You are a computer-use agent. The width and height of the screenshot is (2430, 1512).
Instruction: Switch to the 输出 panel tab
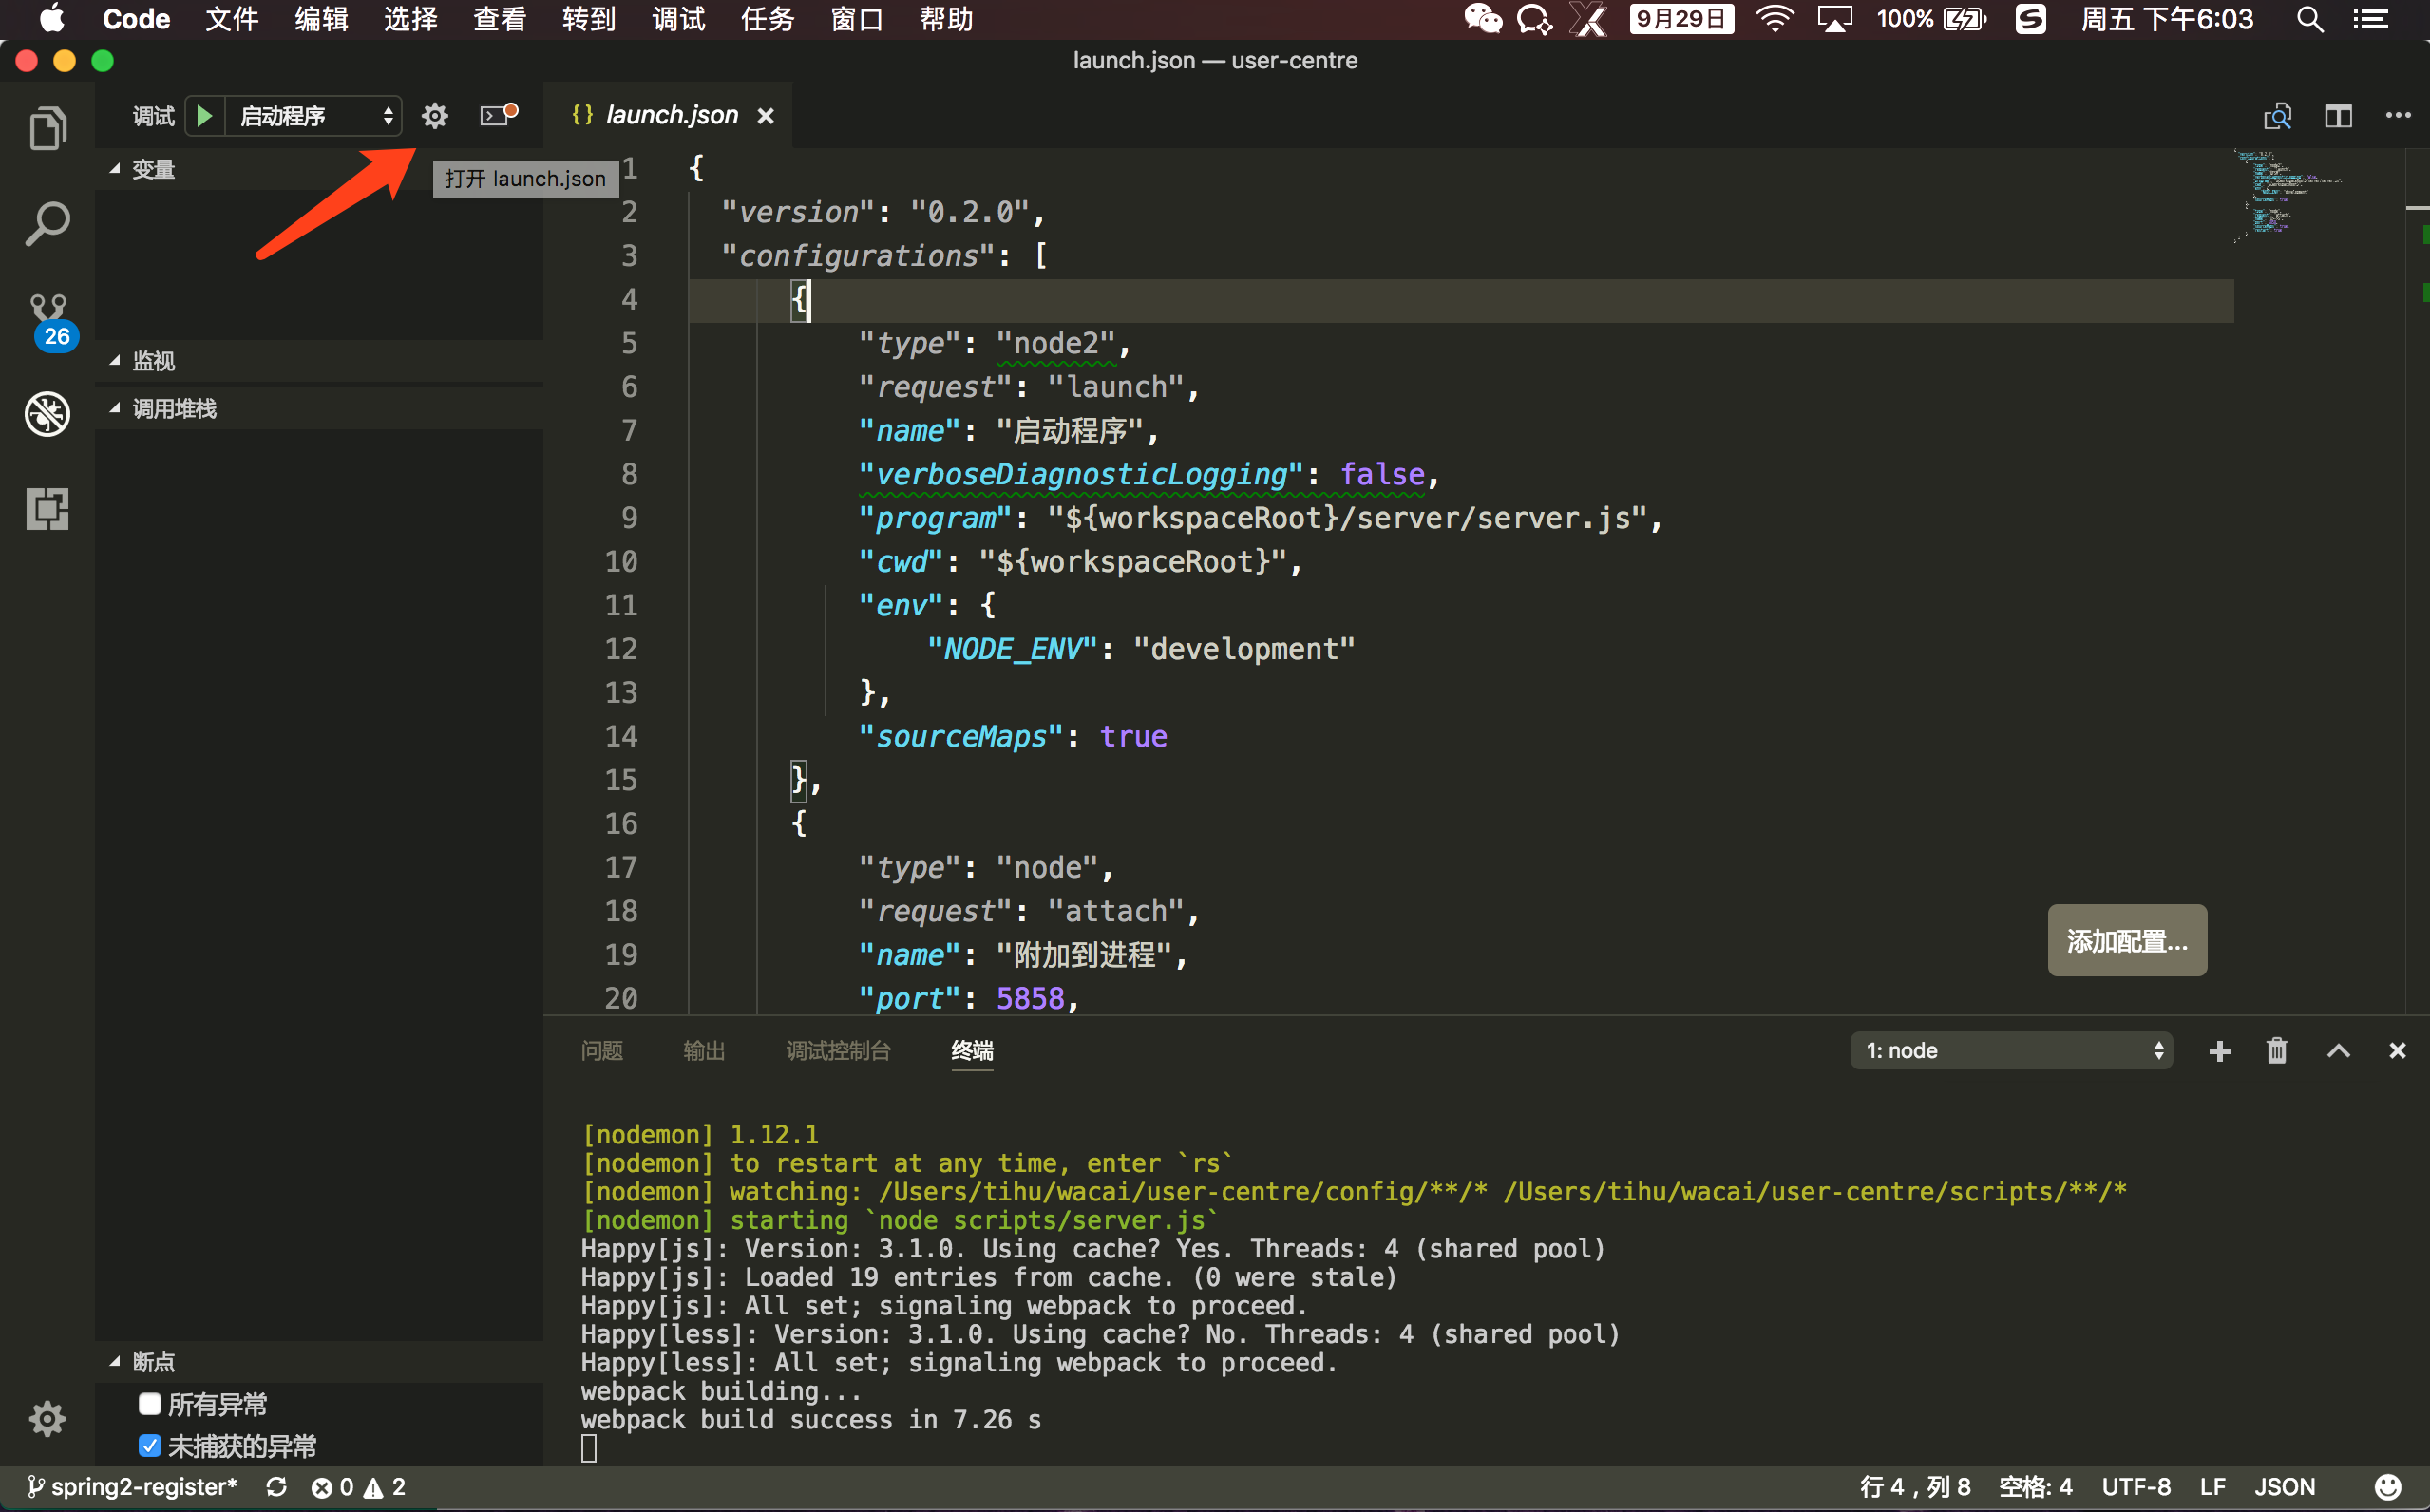click(704, 1051)
